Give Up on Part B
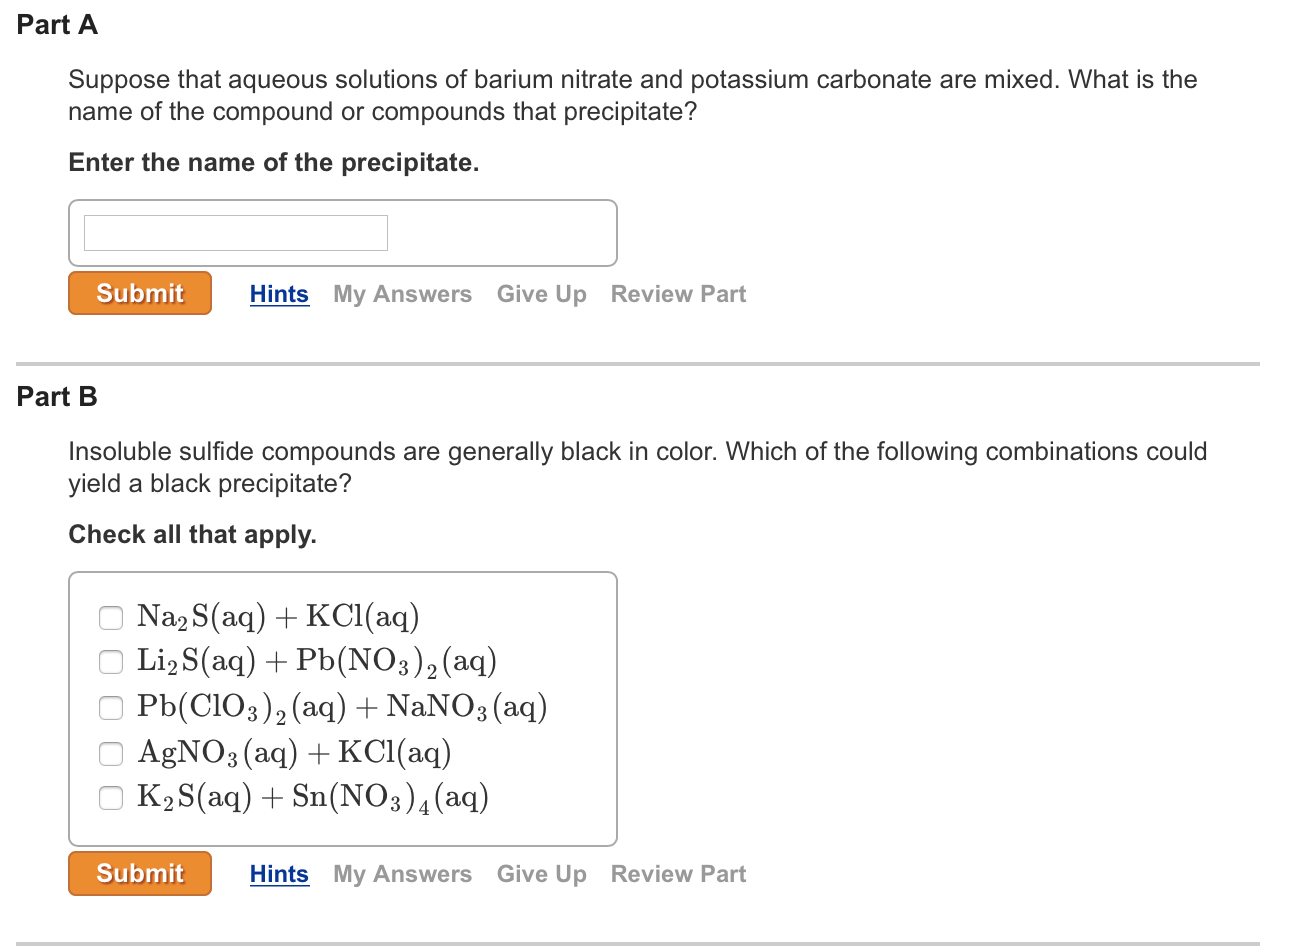This screenshot has width=1290, height=946. click(x=541, y=874)
